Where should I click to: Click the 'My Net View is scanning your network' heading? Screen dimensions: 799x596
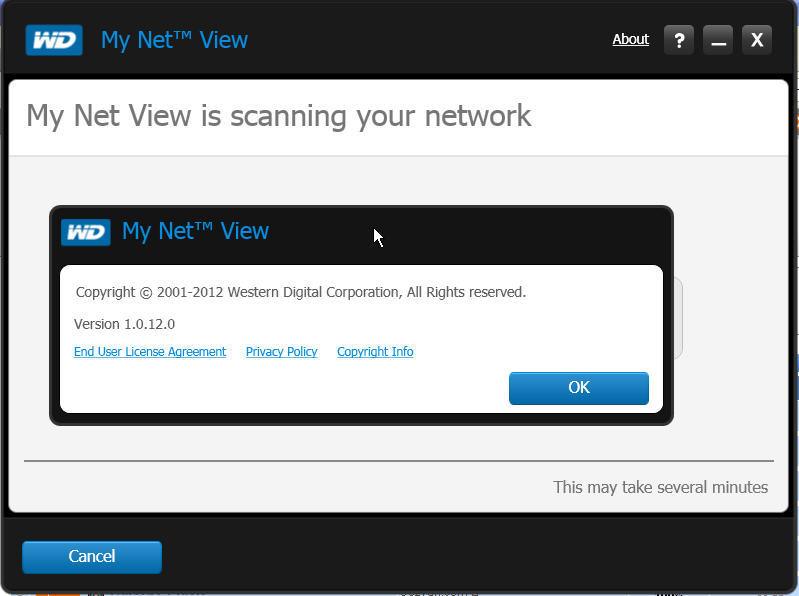coord(279,116)
